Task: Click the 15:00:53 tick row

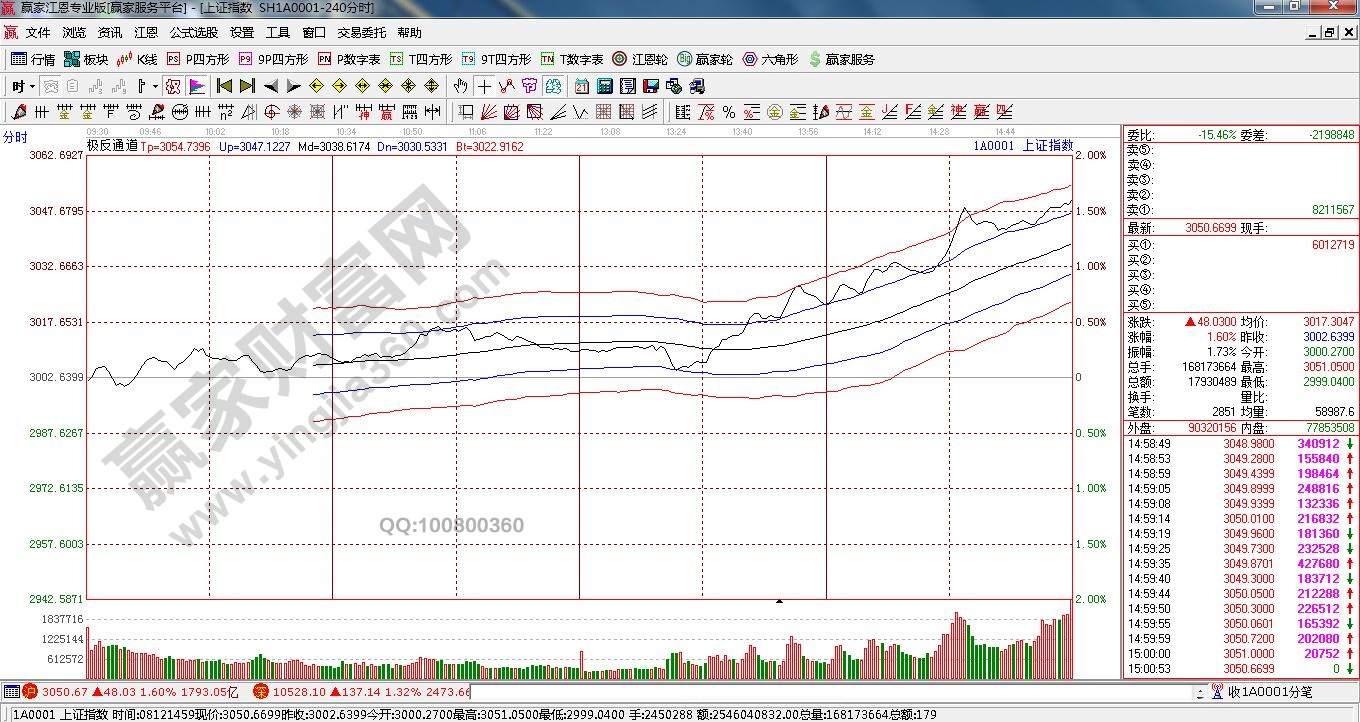Action: tap(1240, 668)
